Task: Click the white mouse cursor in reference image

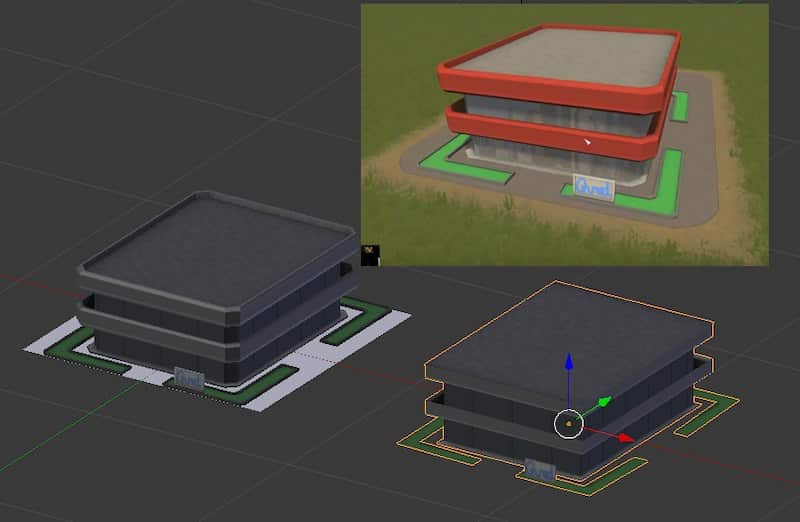Action: 588,142
